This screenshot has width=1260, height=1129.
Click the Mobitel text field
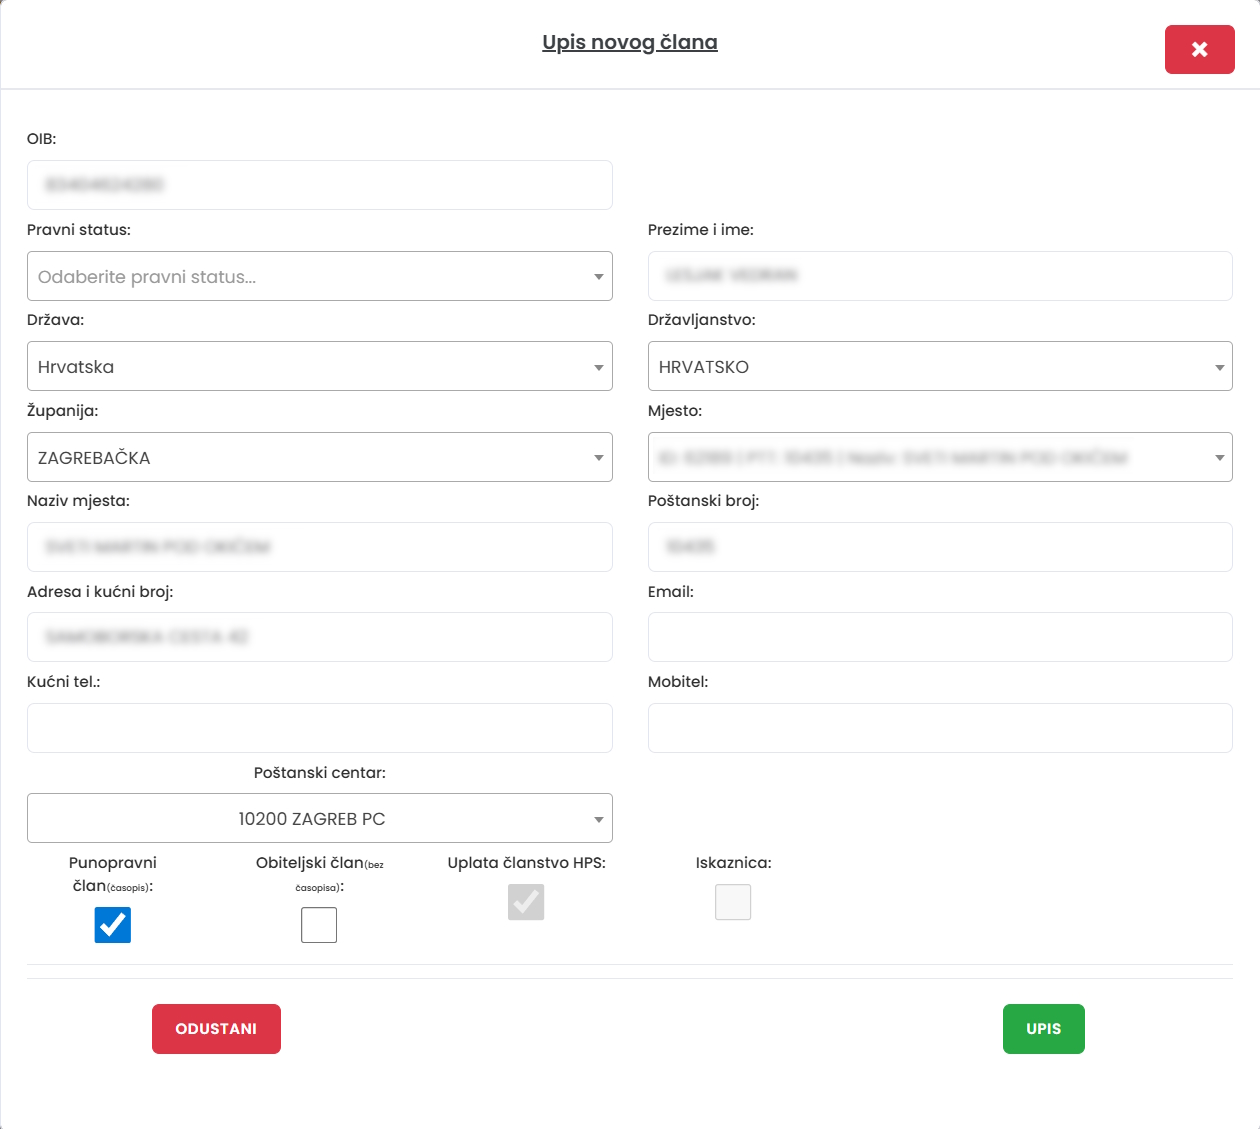coord(939,728)
